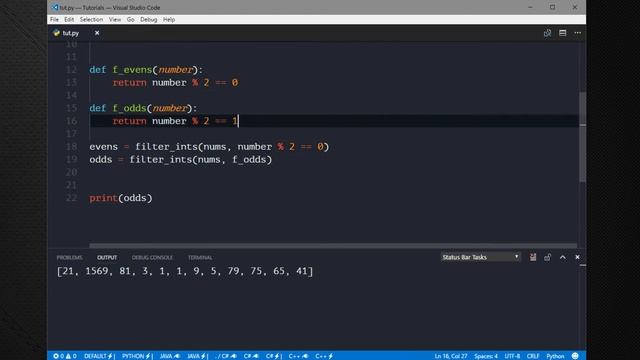Open the Debug menu
Screen dimensions: 640x360
pos(149,19)
